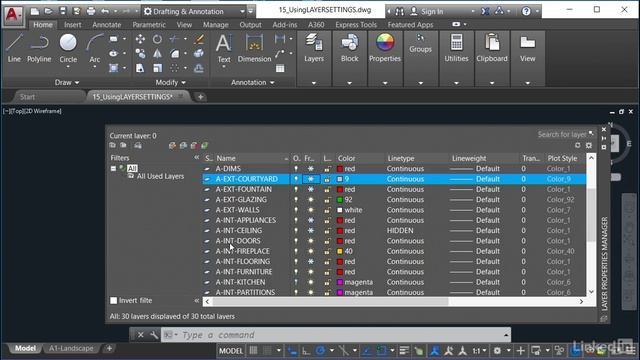This screenshot has height=360, width=640.
Task: Click the MODEL status bar button
Action: click(231, 351)
